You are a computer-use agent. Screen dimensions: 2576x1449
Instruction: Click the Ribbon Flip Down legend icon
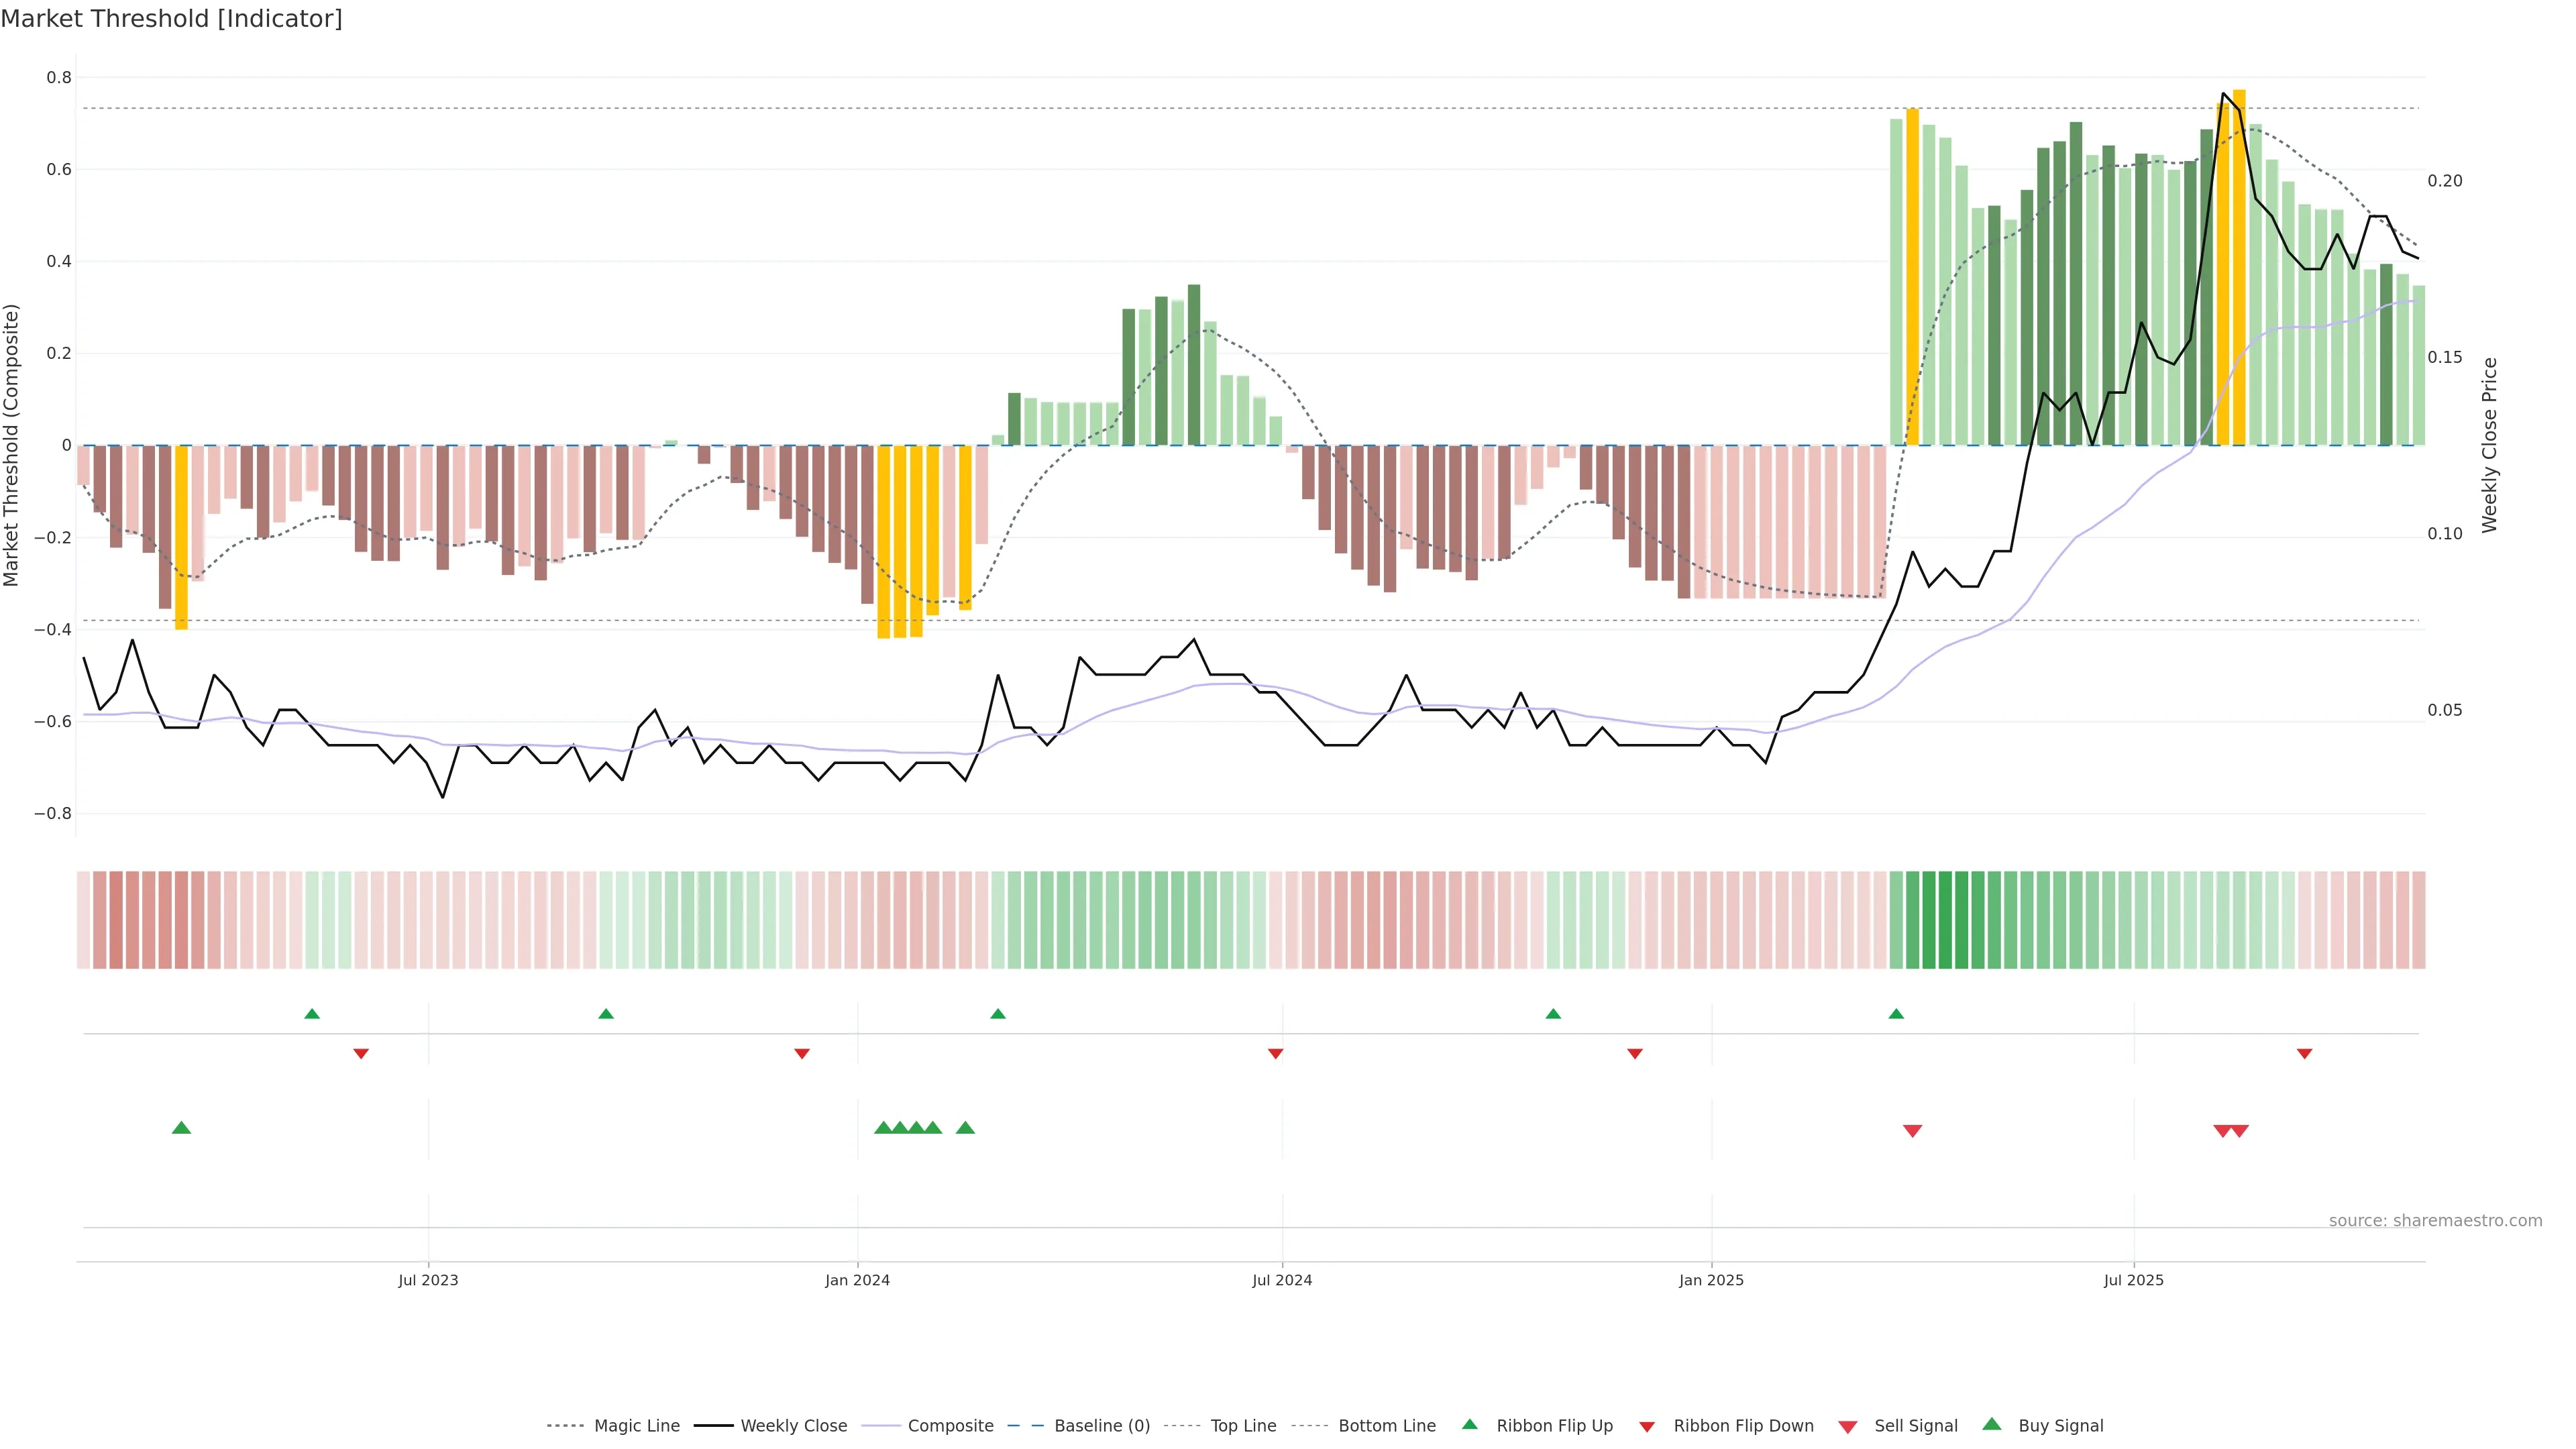point(1646,1426)
